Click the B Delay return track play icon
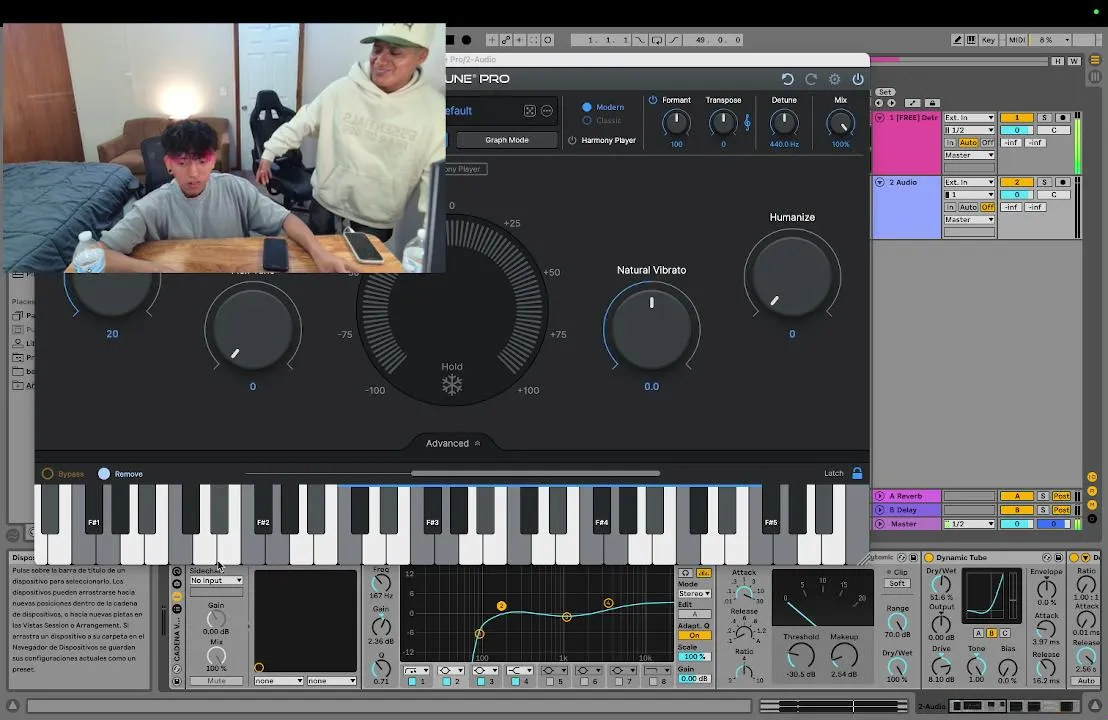The height and width of the screenshot is (720, 1108). coord(880,509)
